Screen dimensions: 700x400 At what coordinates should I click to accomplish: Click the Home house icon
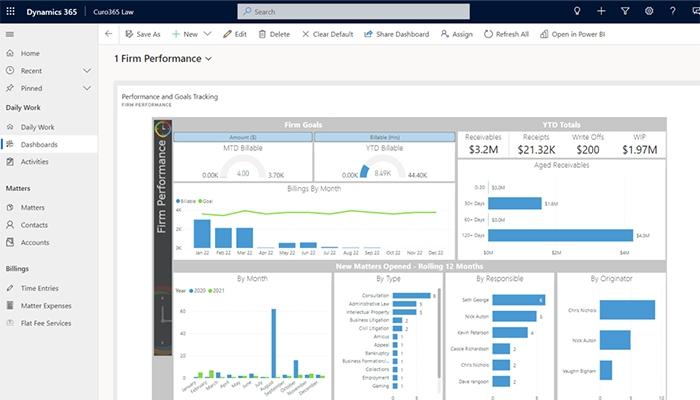(10, 53)
